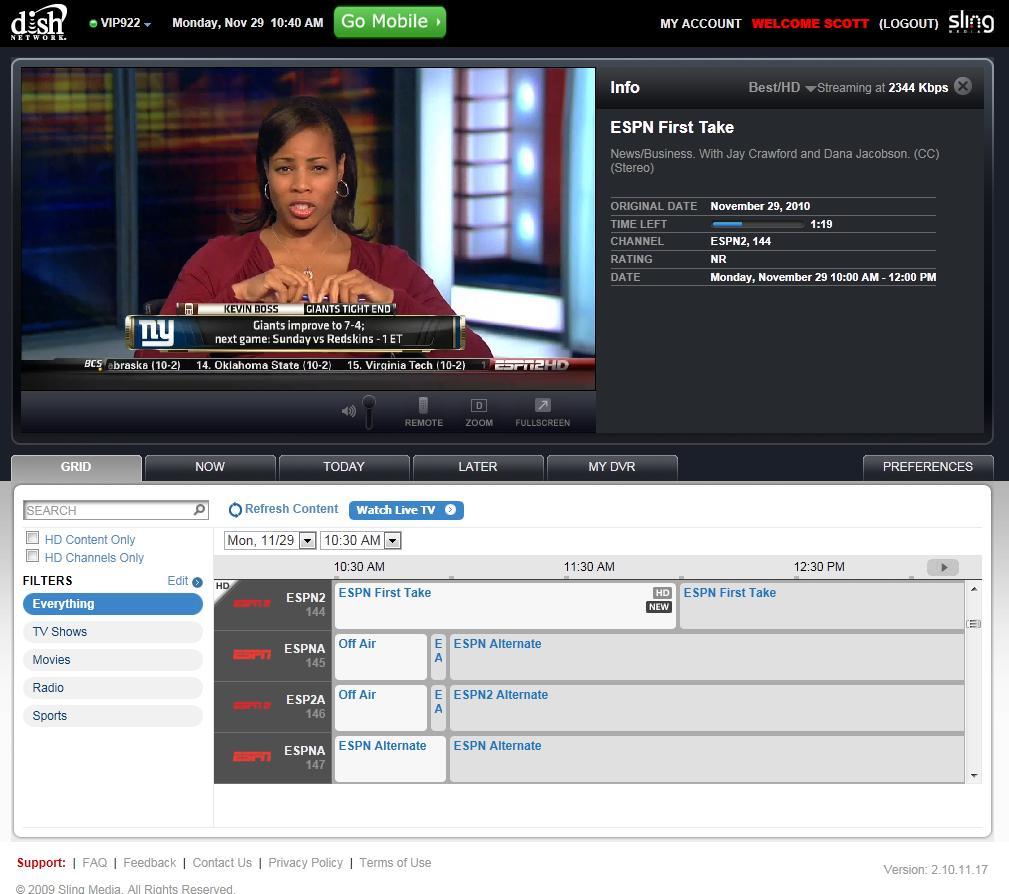Click the ESPNA 145 channel logo

252,655
